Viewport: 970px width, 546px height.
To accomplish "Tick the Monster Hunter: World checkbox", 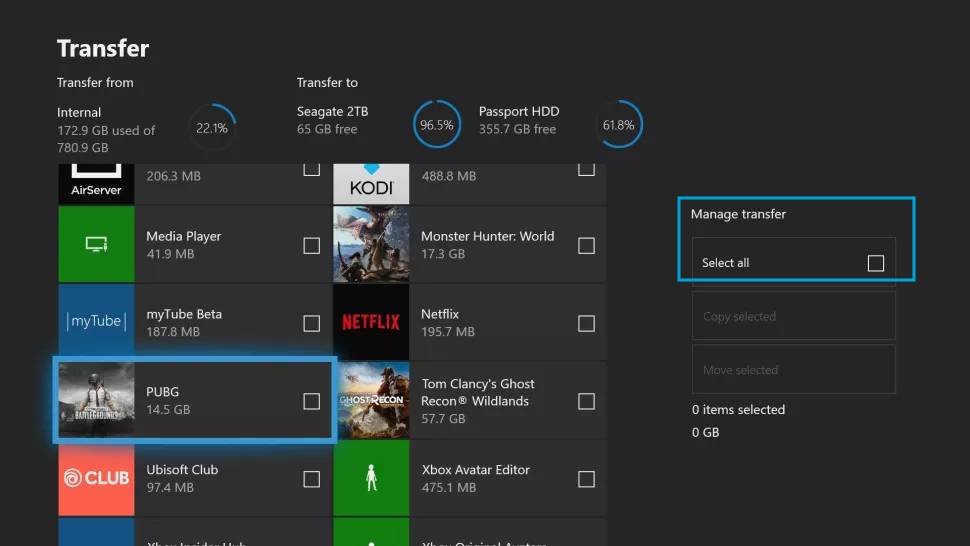I will pyautogui.click(x=586, y=245).
